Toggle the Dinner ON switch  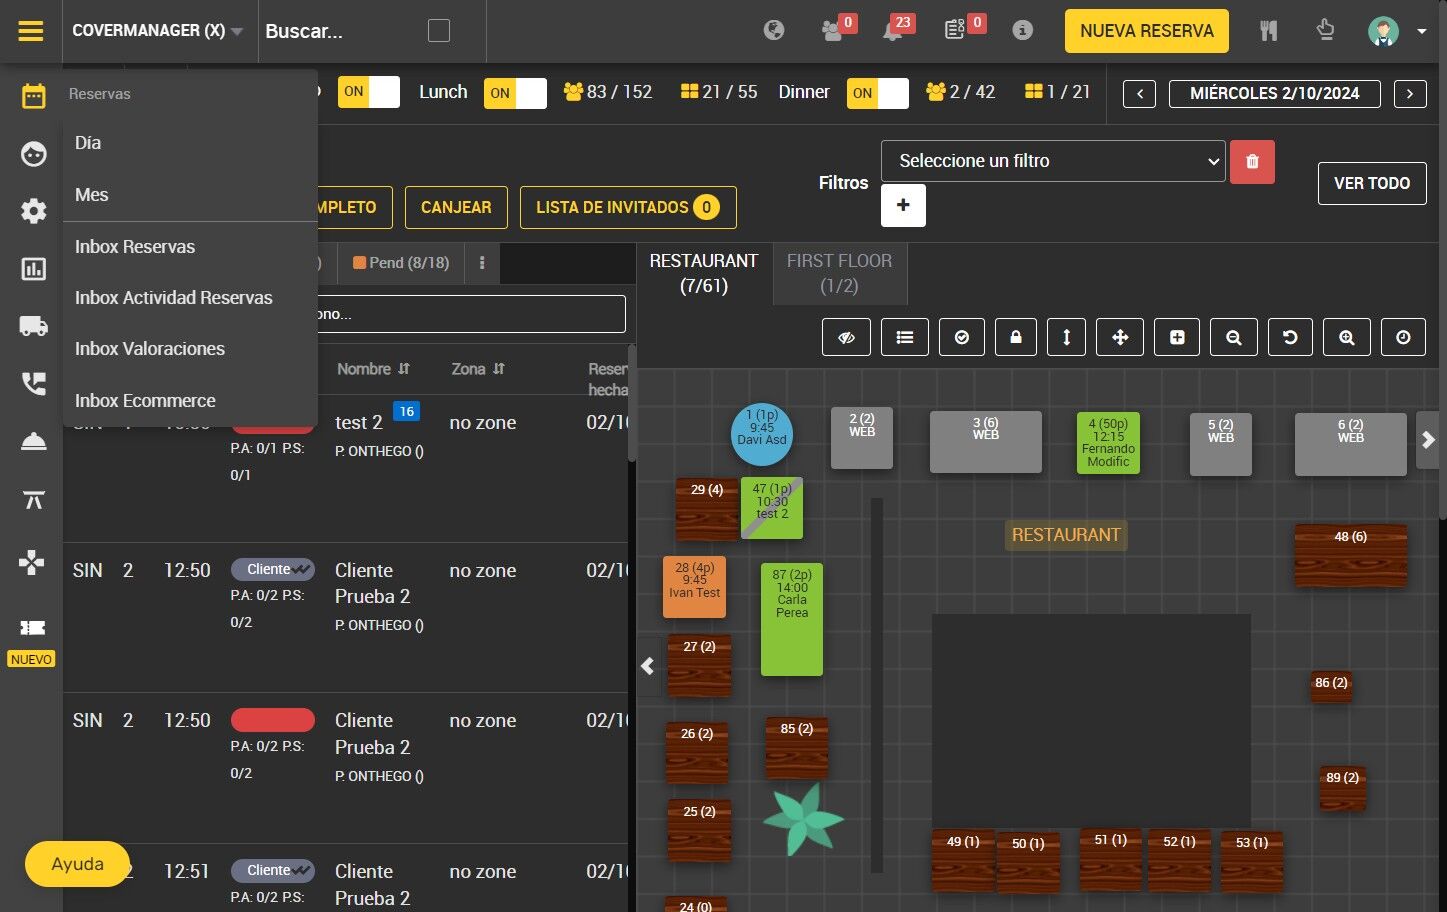coord(877,92)
